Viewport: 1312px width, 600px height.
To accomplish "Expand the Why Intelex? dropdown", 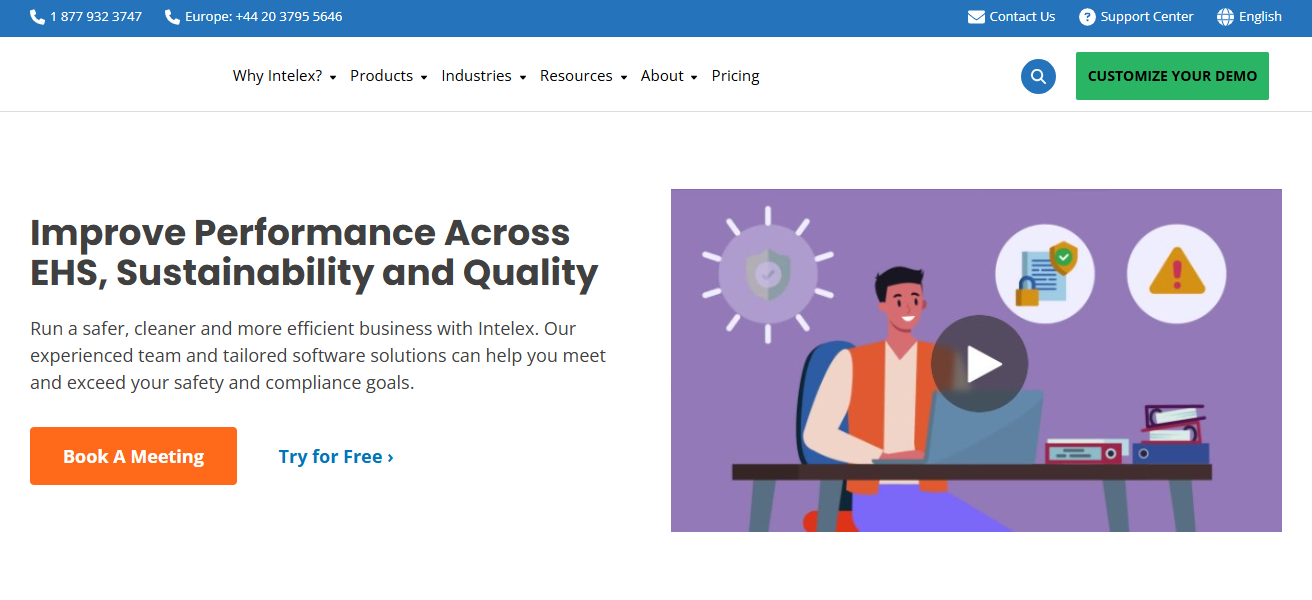I will pos(284,76).
